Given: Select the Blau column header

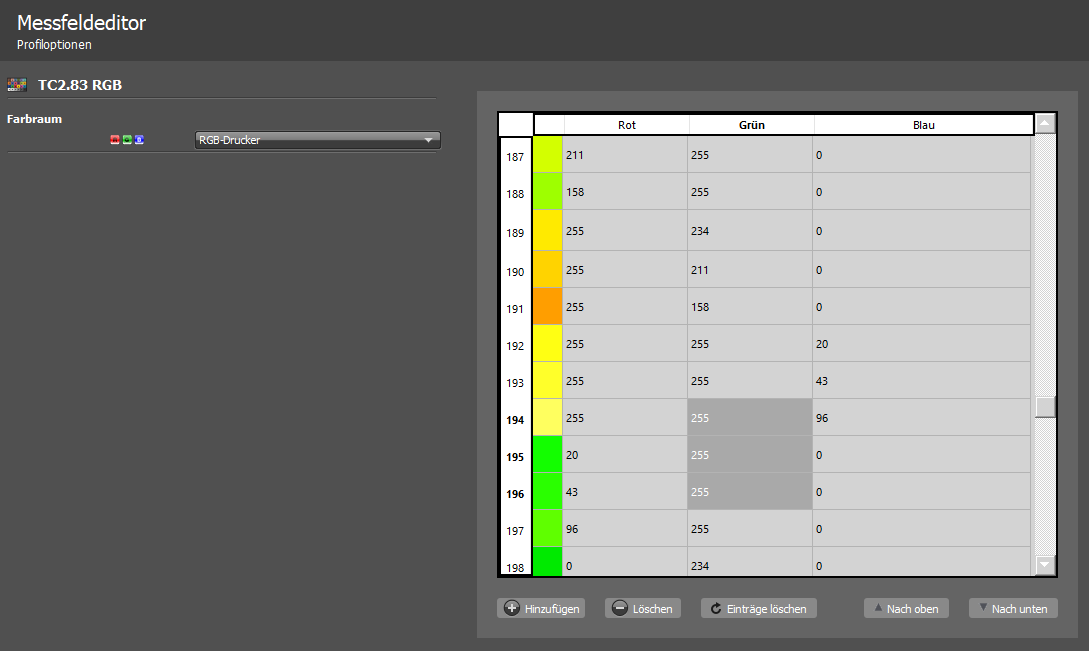Looking at the screenshot, I should [923, 125].
